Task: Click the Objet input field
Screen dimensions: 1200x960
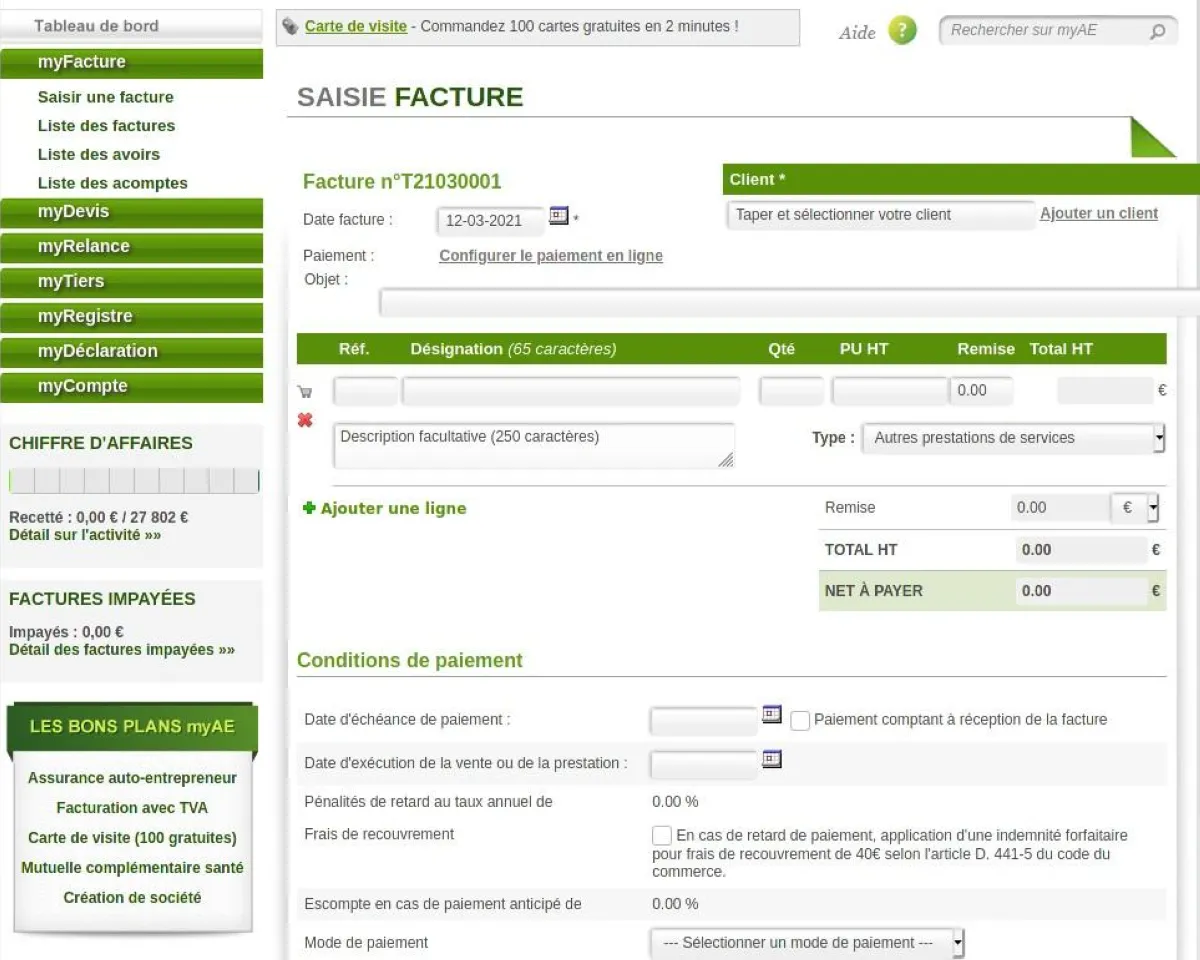Action: click(x=789, y=303)
